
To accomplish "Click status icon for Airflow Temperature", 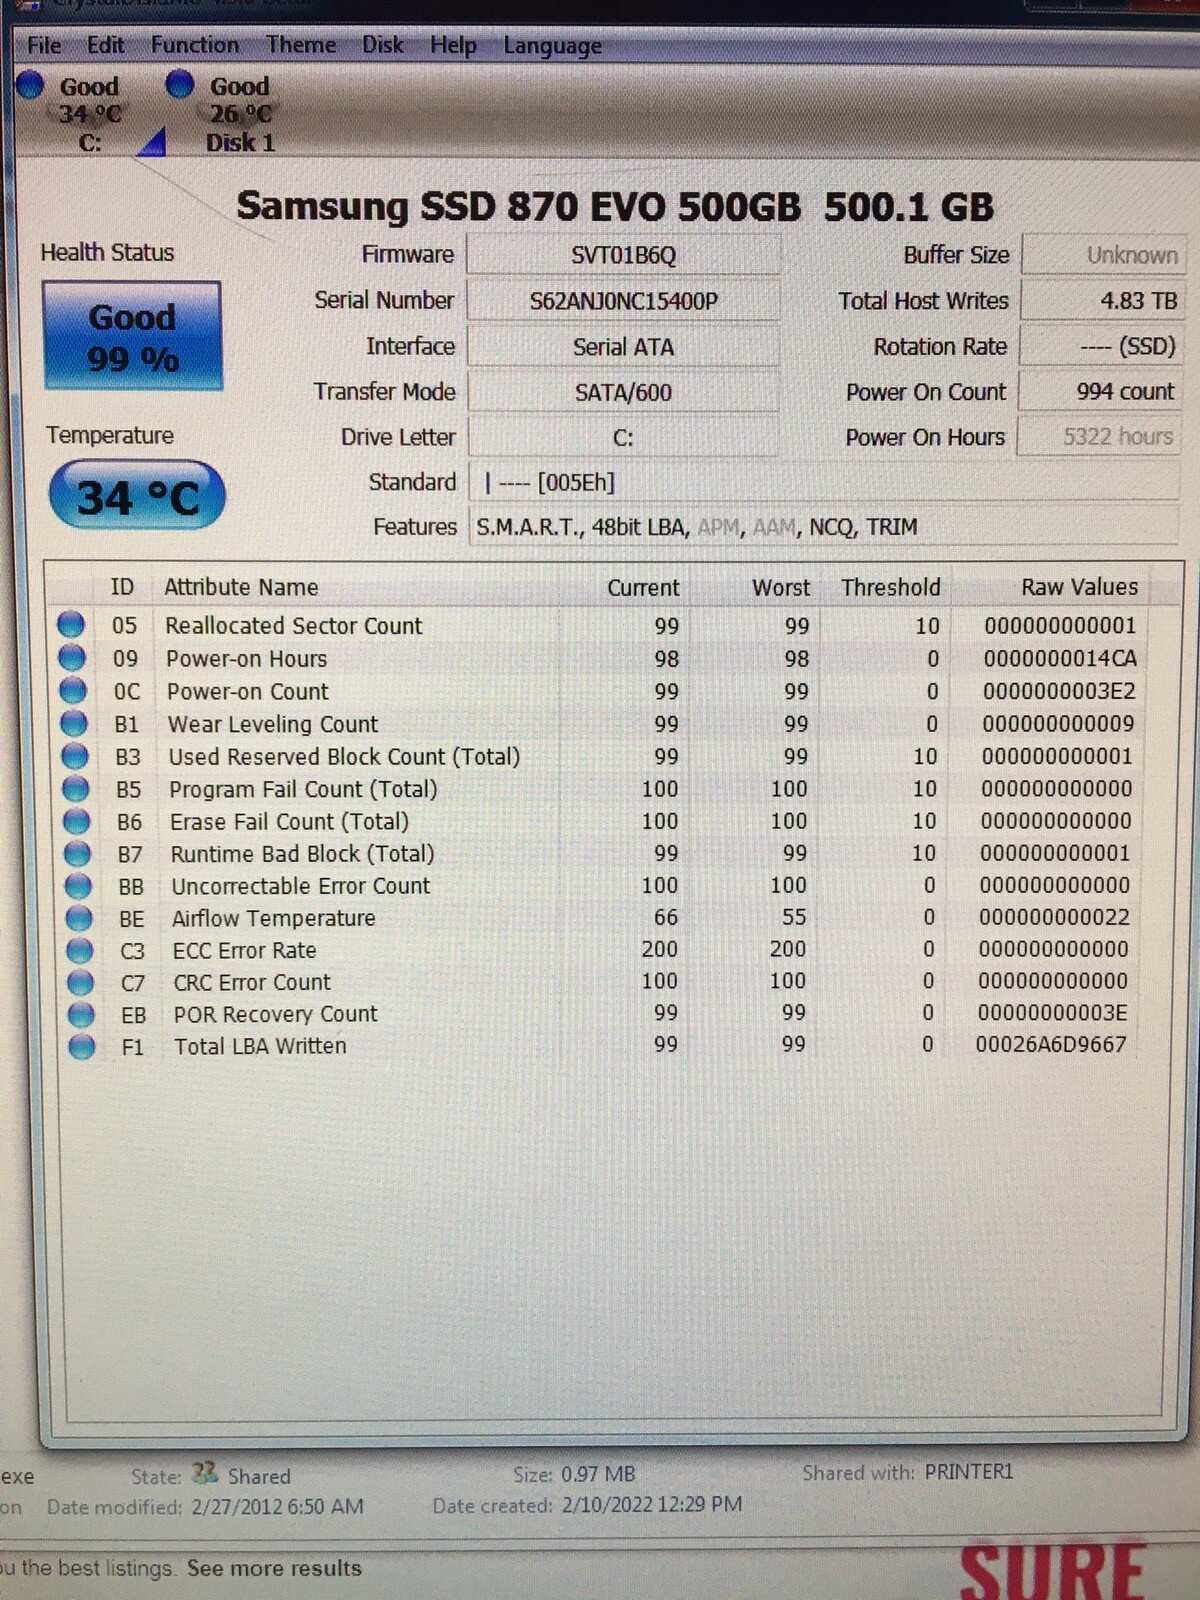I will point(79,918).
